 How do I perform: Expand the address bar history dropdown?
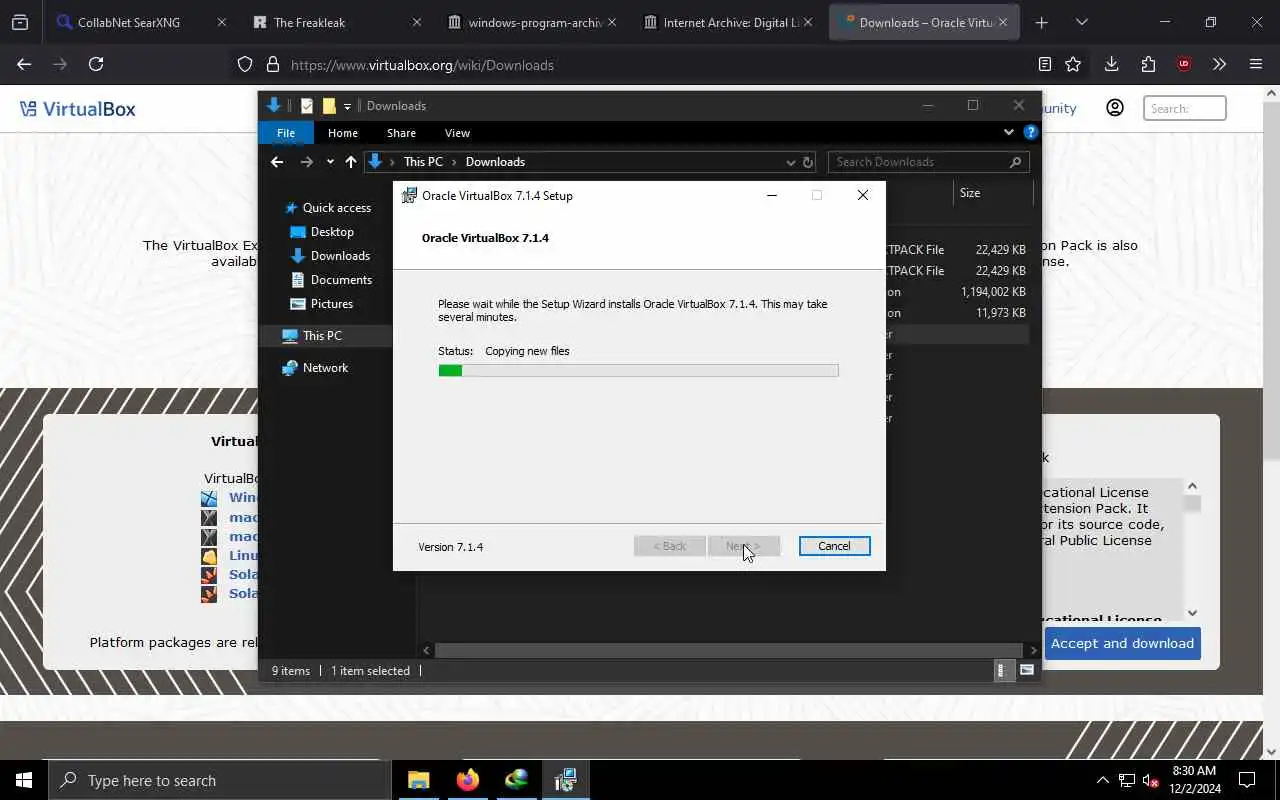pyautogui.click(x=791, y=162)
